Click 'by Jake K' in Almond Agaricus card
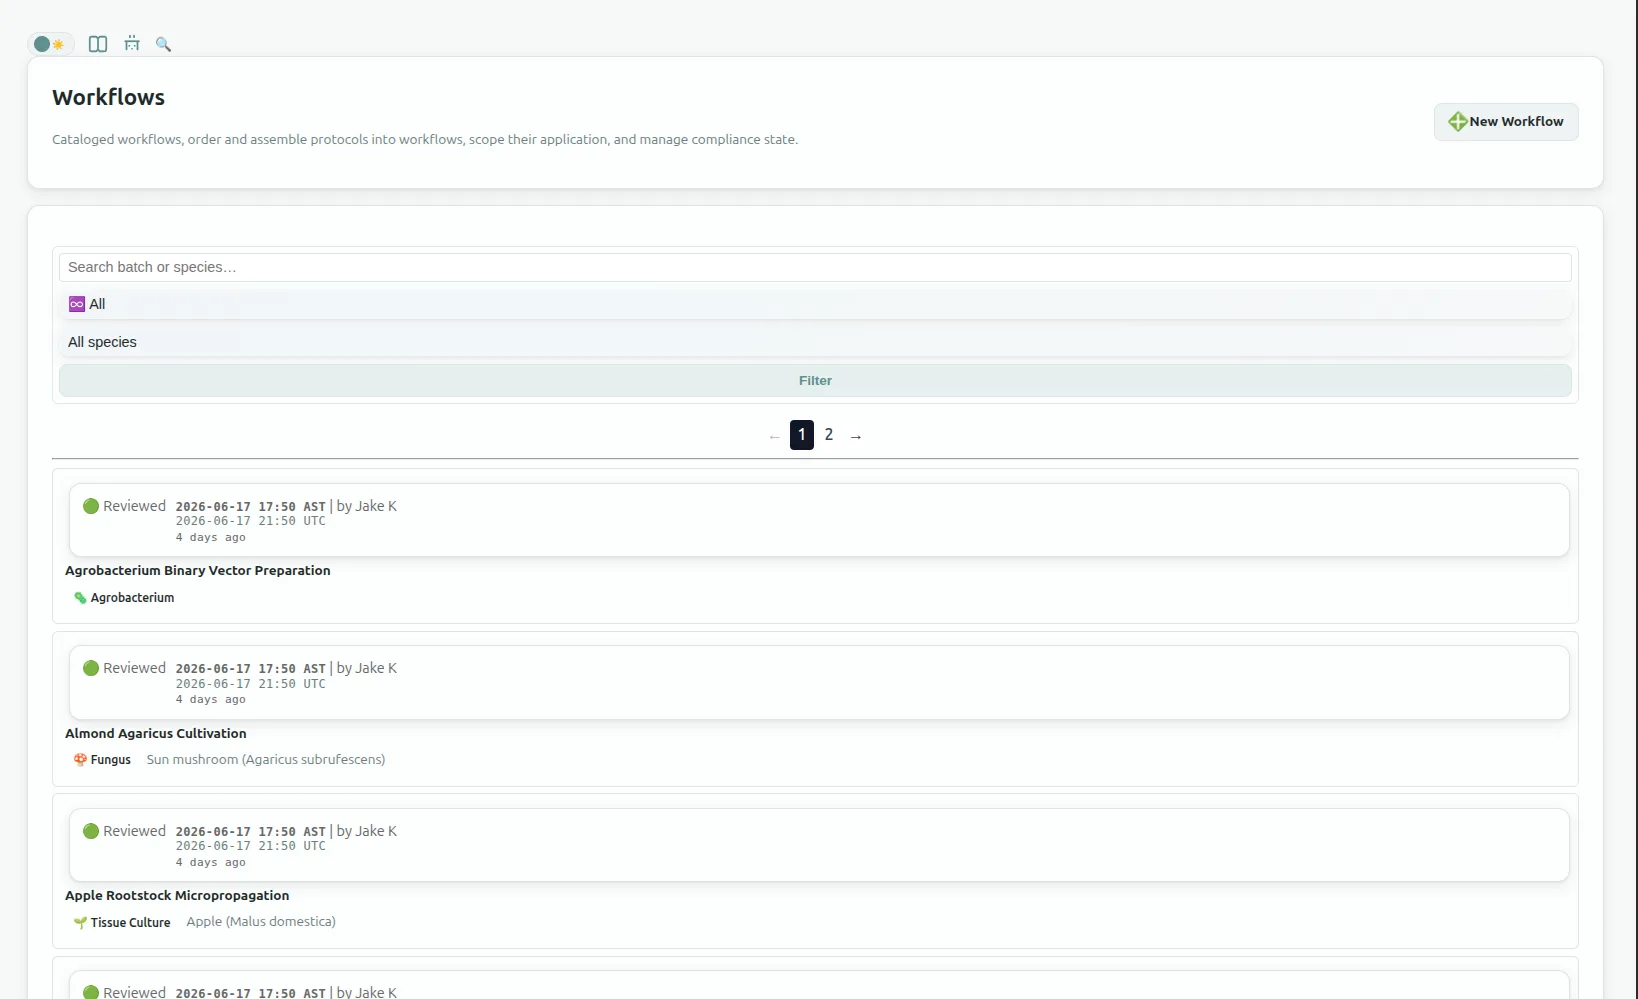This screenshot has width=1638, height=999. click(x=367, y=668)
